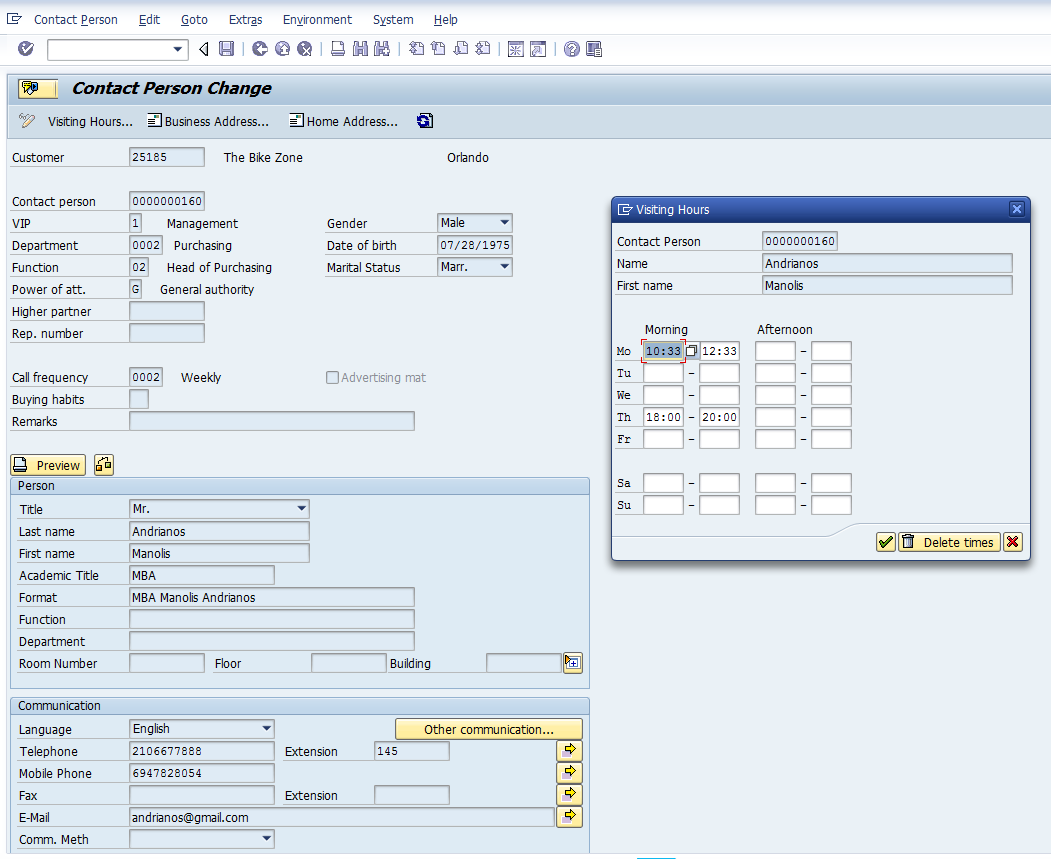
Task: Click the Telephone field 2106677888
Action: [202, 750]
